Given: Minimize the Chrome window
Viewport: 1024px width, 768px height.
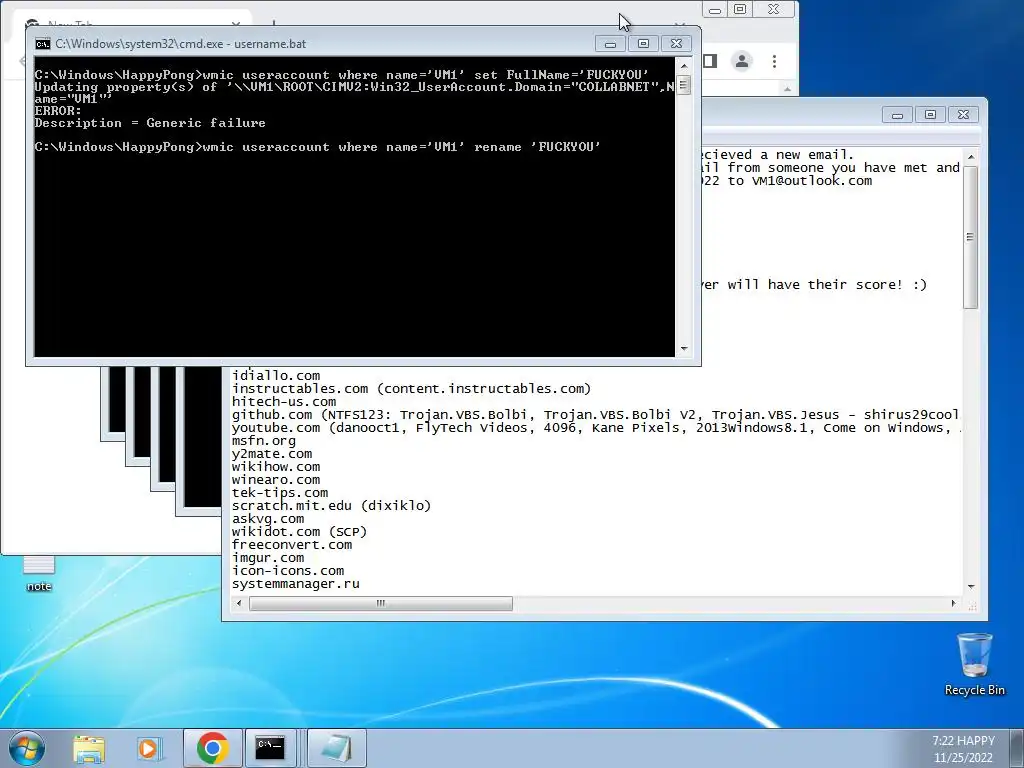Looking at the screenshot, I should pyautogui.click(x=715, y=10).
